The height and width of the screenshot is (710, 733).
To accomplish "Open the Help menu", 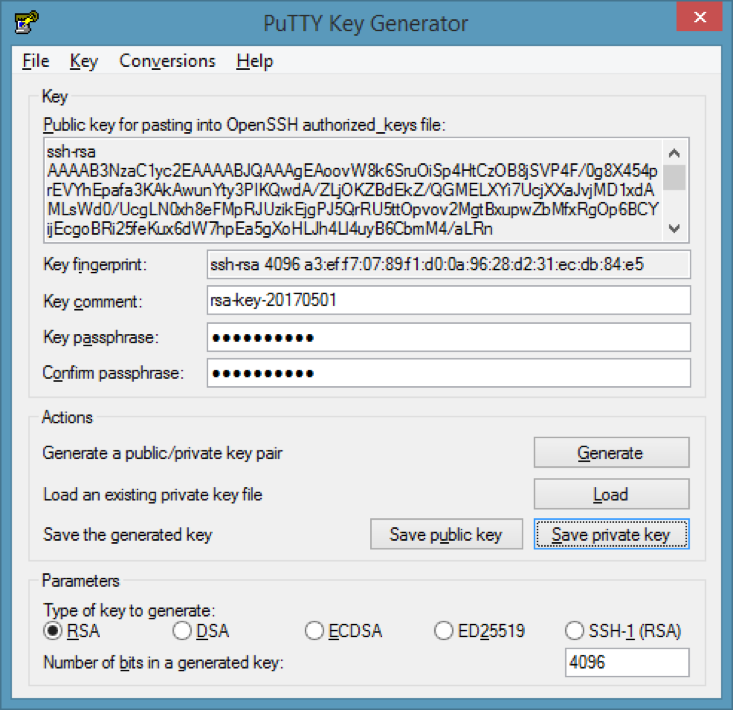I will pyautogui.click(x=254, y=61).
